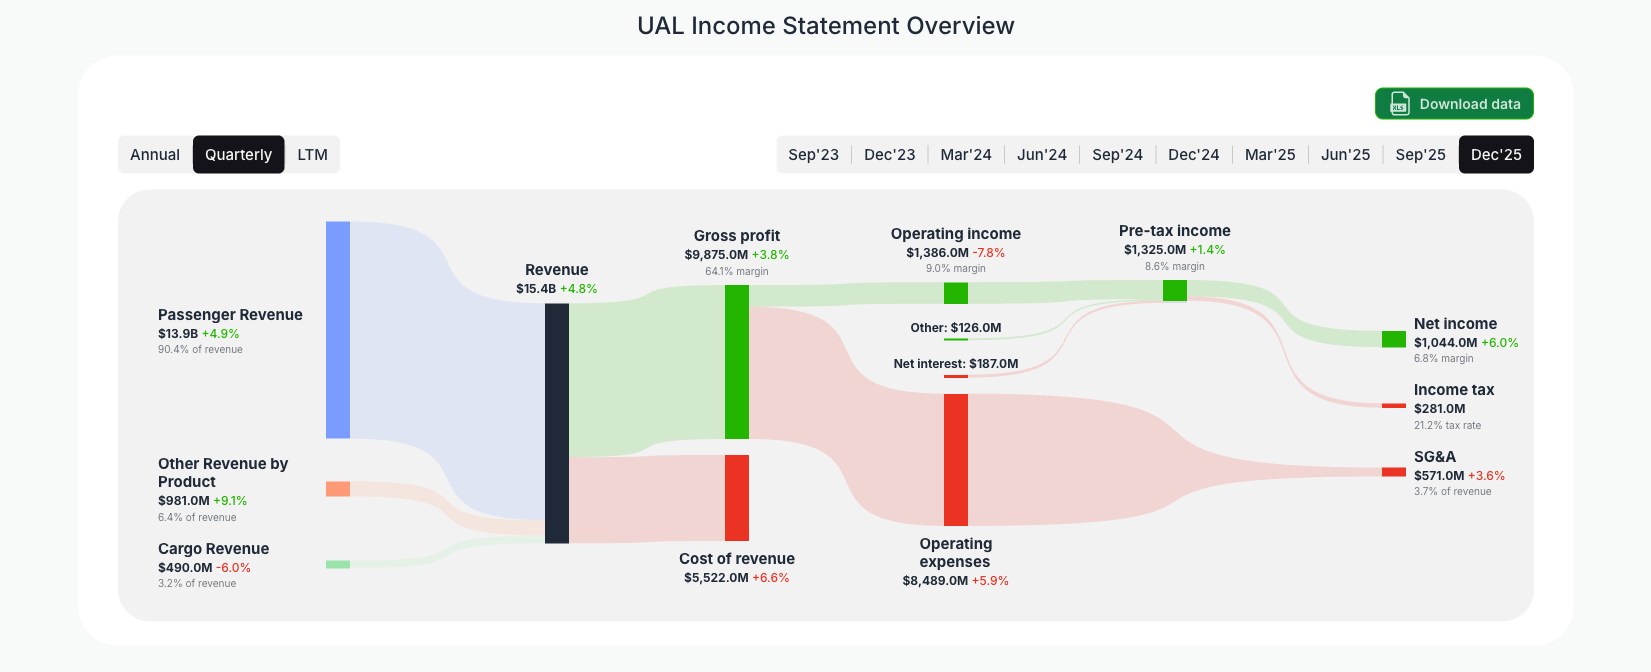Screen dimensions: 1651x672
Task: Click the XLS file icon on Download data button
Action: click(x=1398, y=103)
